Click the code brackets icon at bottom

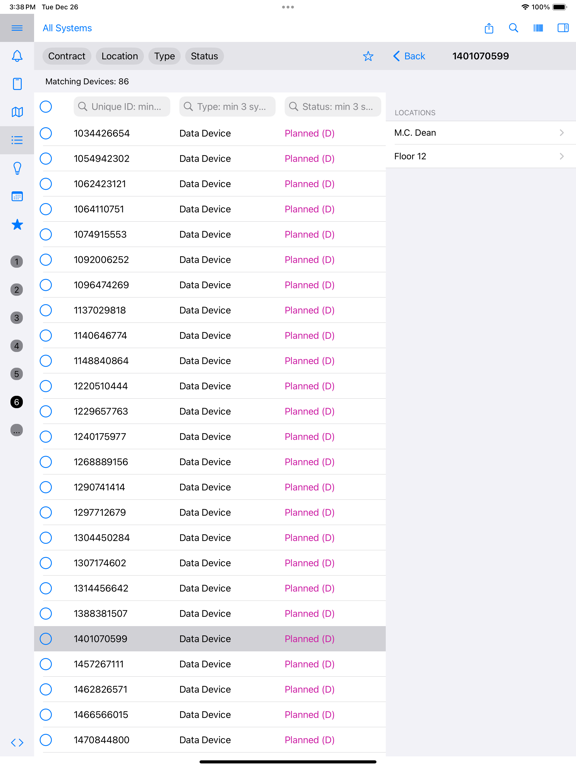pyautogui.click(x=17, y=743)
